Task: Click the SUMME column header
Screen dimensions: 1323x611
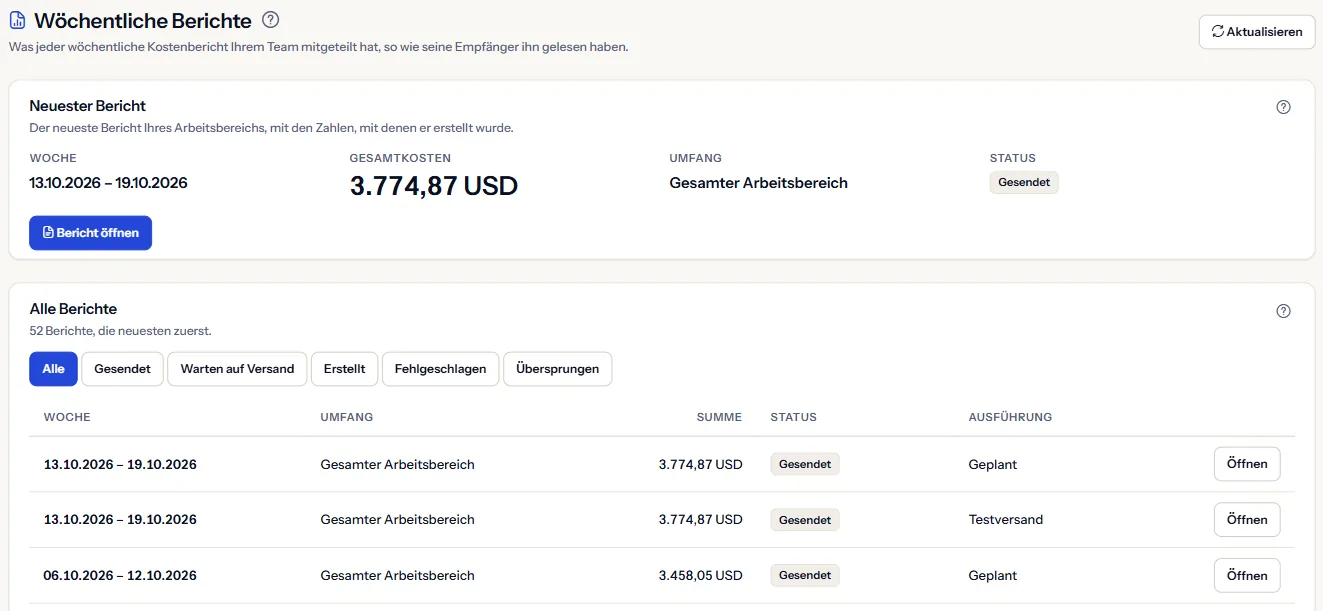Action: (719, 417)
